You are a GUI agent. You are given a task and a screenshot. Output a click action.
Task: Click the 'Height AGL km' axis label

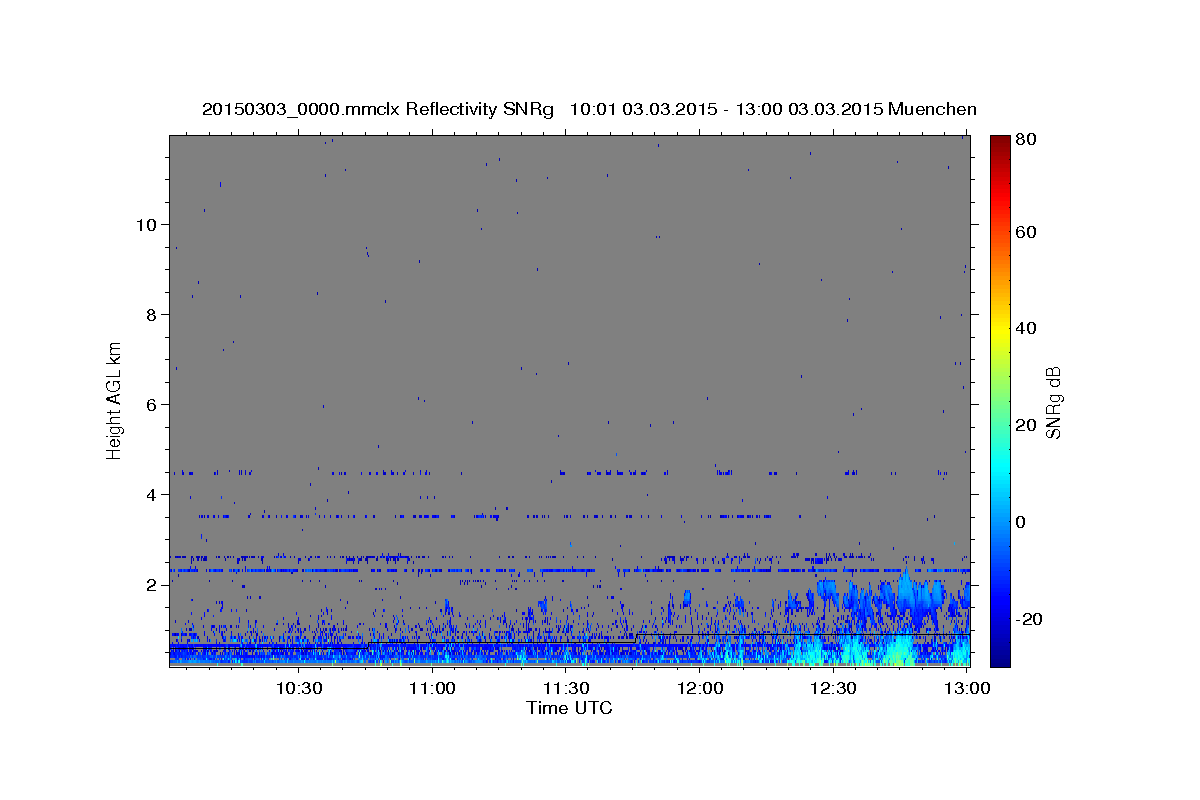coord(115,401)
